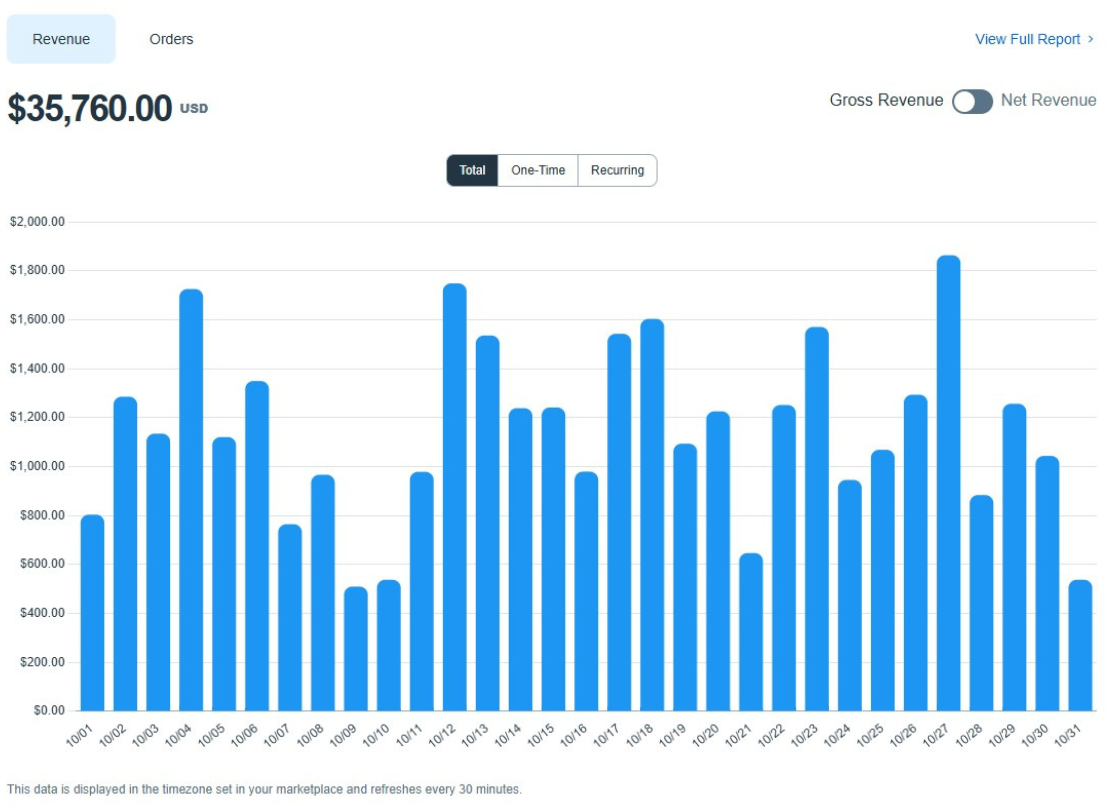1107x810 pixels.
Task: Toggle the Gross/Net Revenue switch
Action: 972,101
